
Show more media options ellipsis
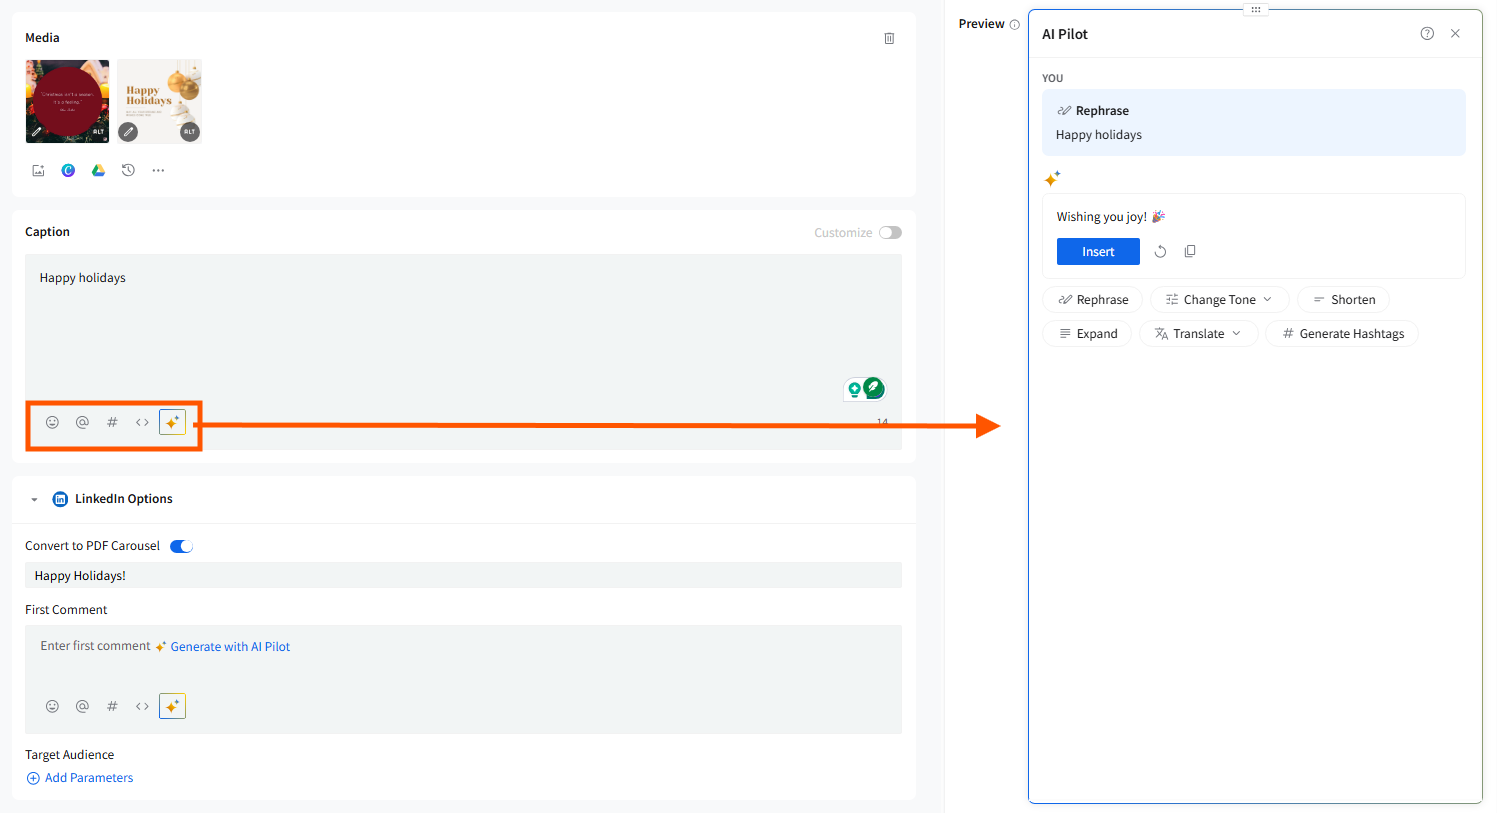tap(158, 171)
